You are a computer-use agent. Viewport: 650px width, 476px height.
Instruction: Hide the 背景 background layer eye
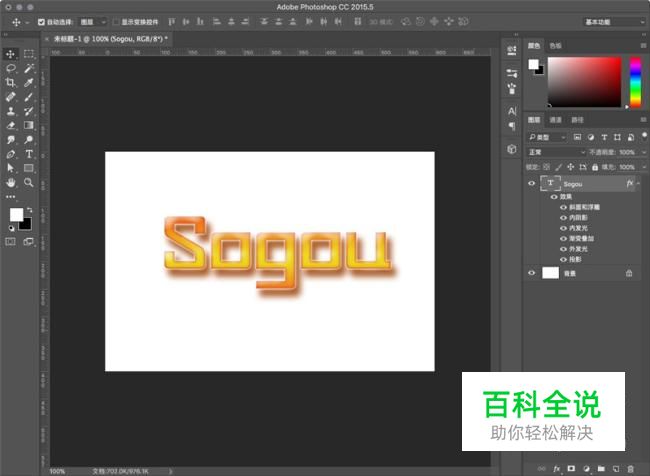[531, 273]
